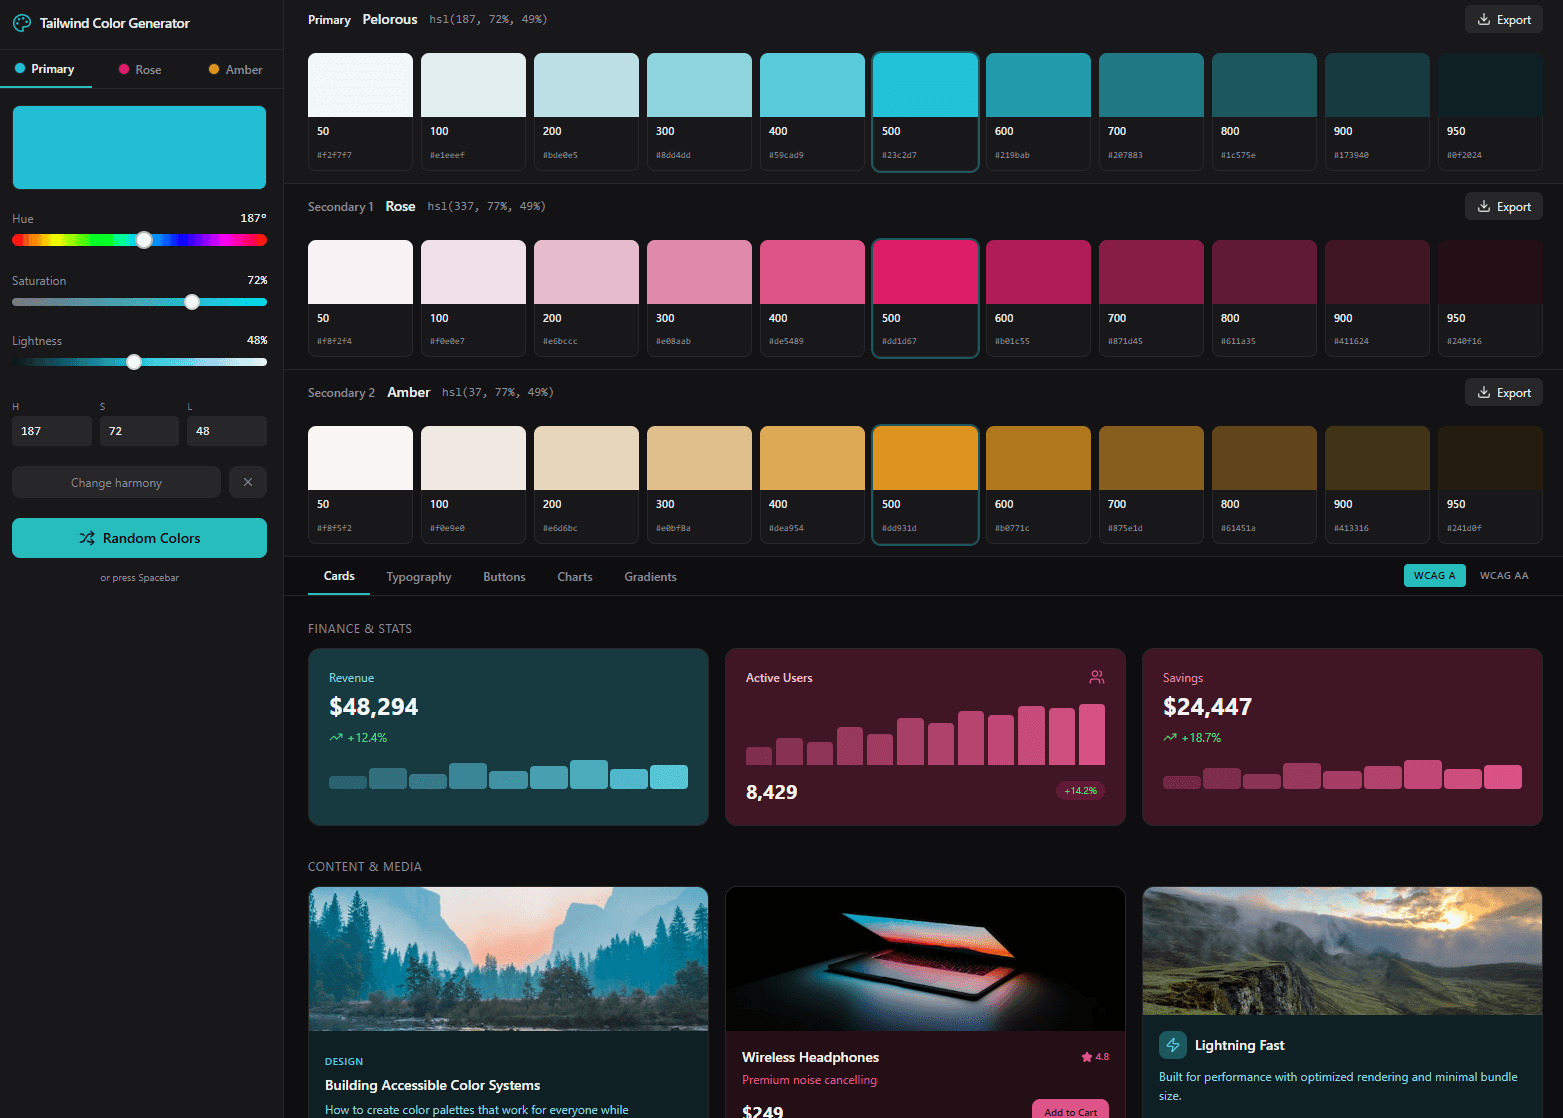The image size is (1563, 1118).
Task: Open the Typography preview tab
Action: (418, 577)
